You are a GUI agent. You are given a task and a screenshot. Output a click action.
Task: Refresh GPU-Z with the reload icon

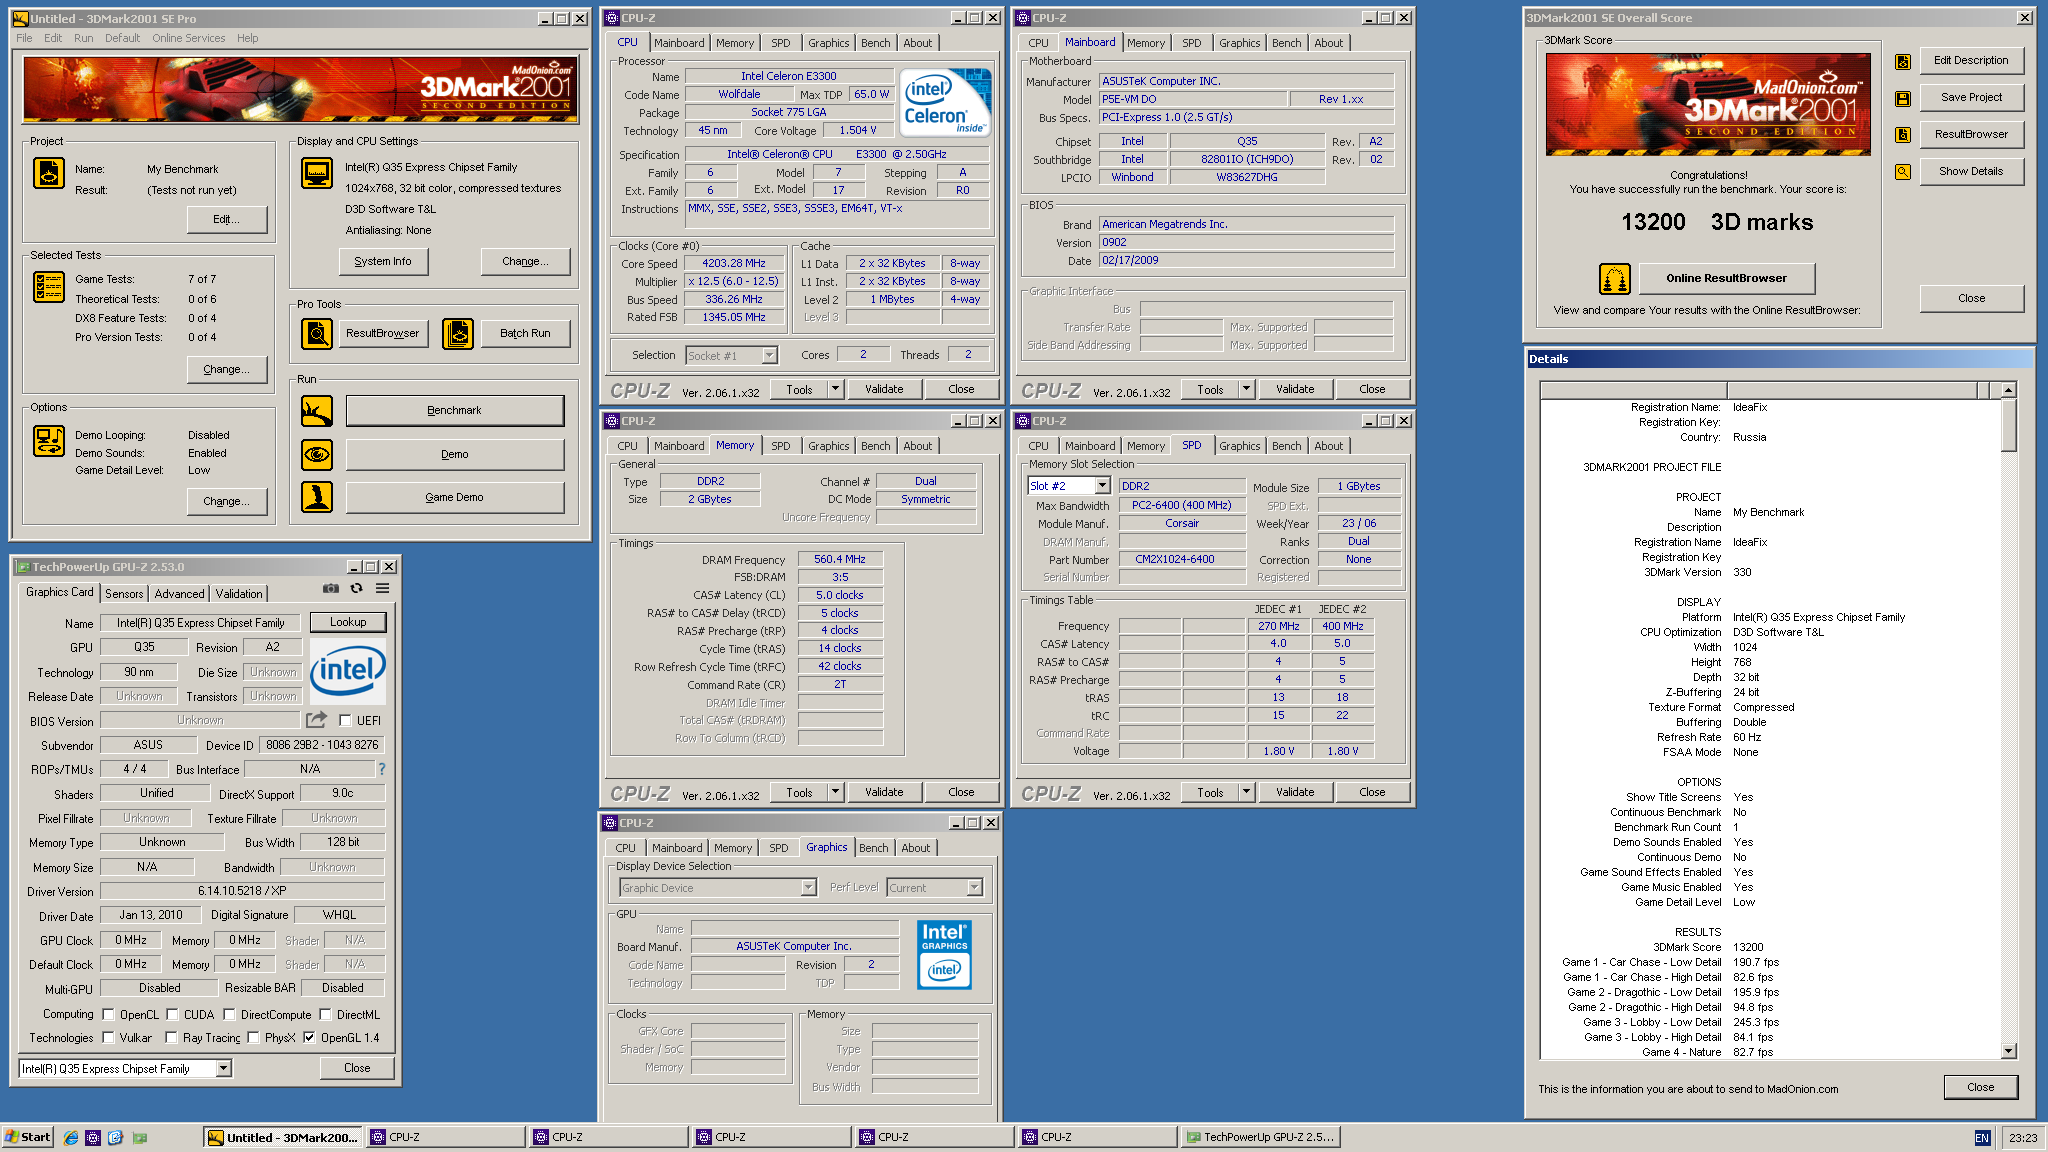[356, 589]
